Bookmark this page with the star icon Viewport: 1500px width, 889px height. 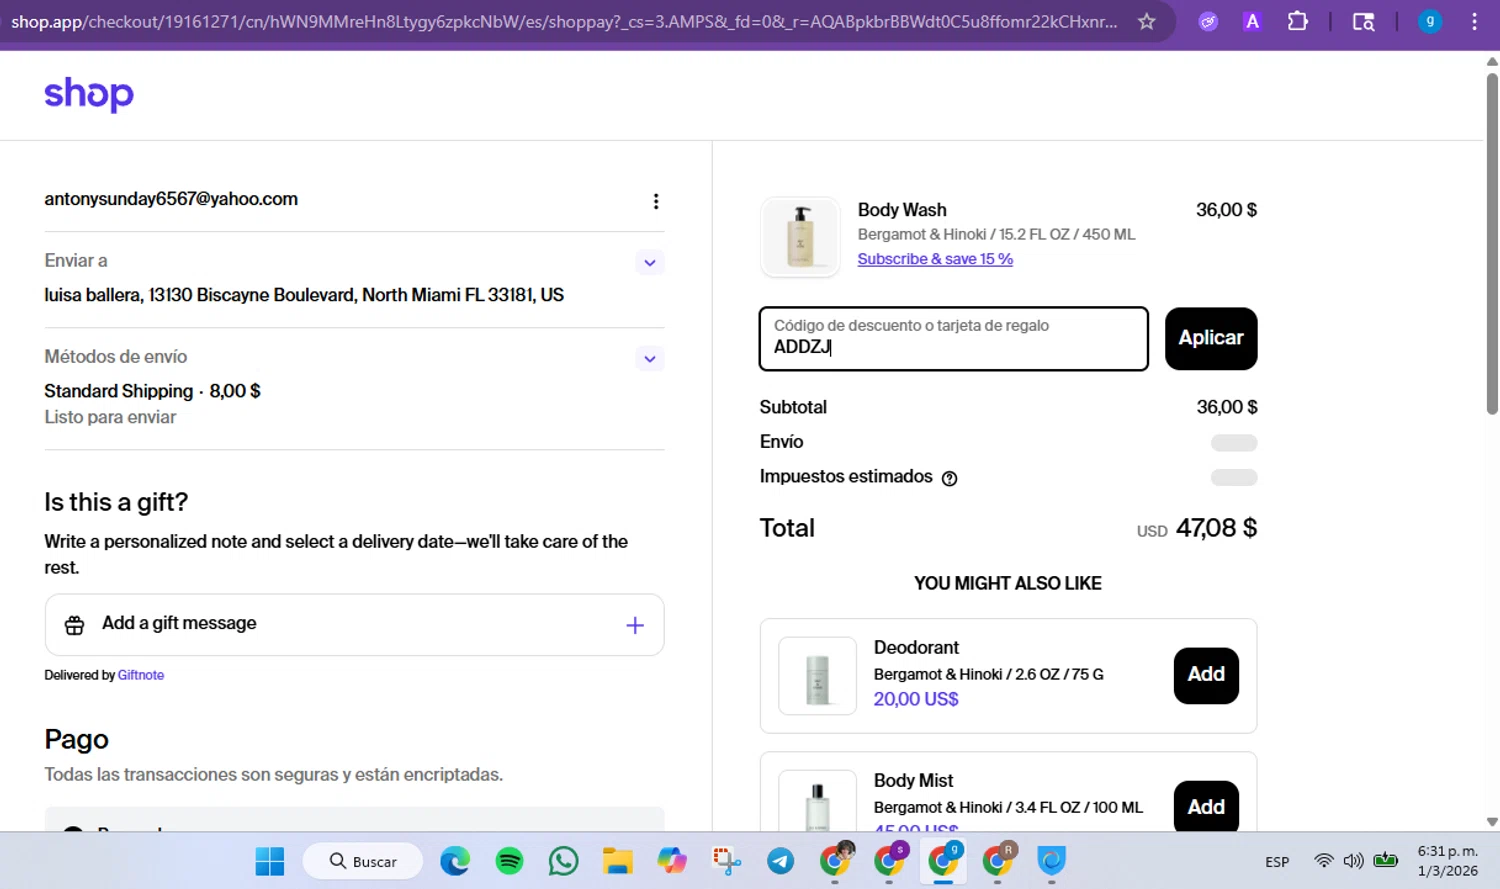click(x=1146, y=21)
